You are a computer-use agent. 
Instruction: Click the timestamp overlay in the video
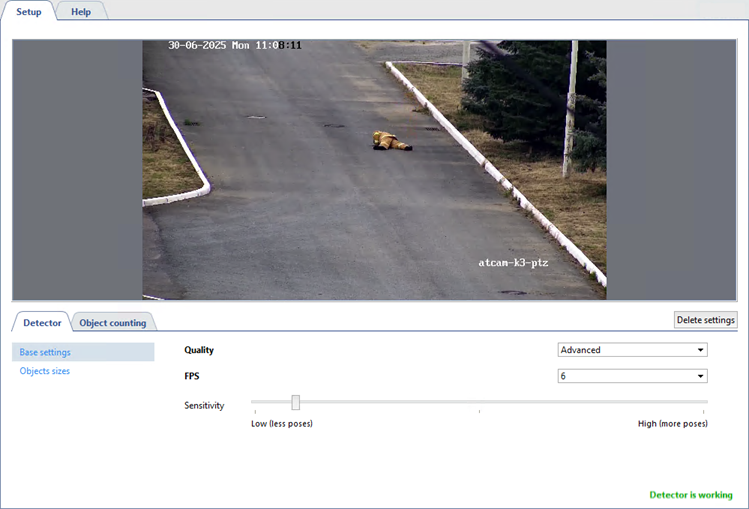click(235, 46)
